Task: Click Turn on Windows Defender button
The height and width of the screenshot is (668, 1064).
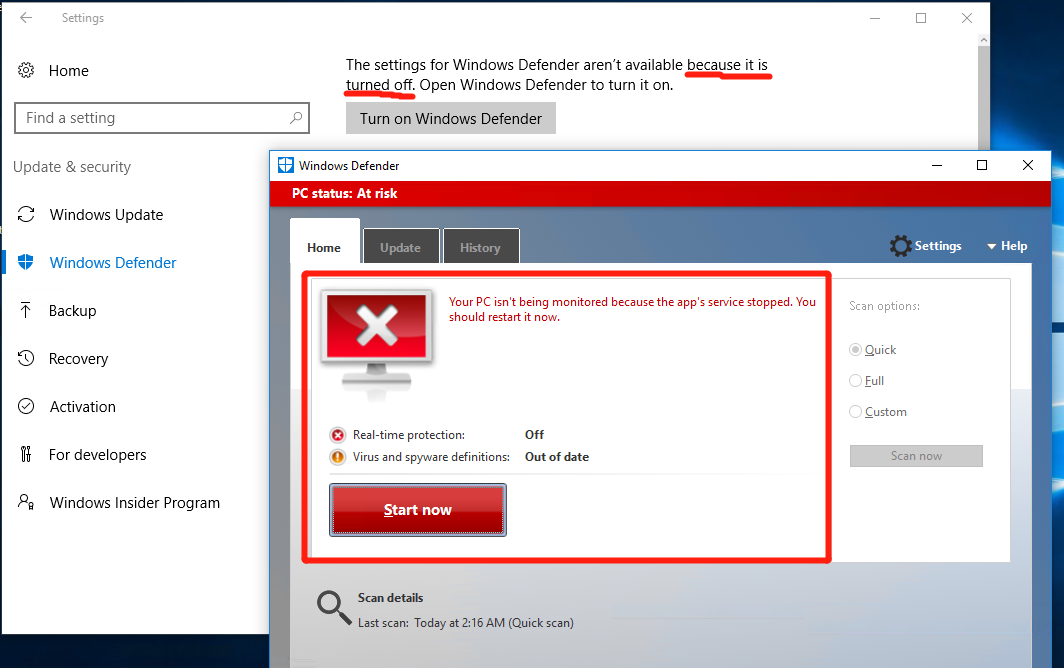Action: (451, 118)
